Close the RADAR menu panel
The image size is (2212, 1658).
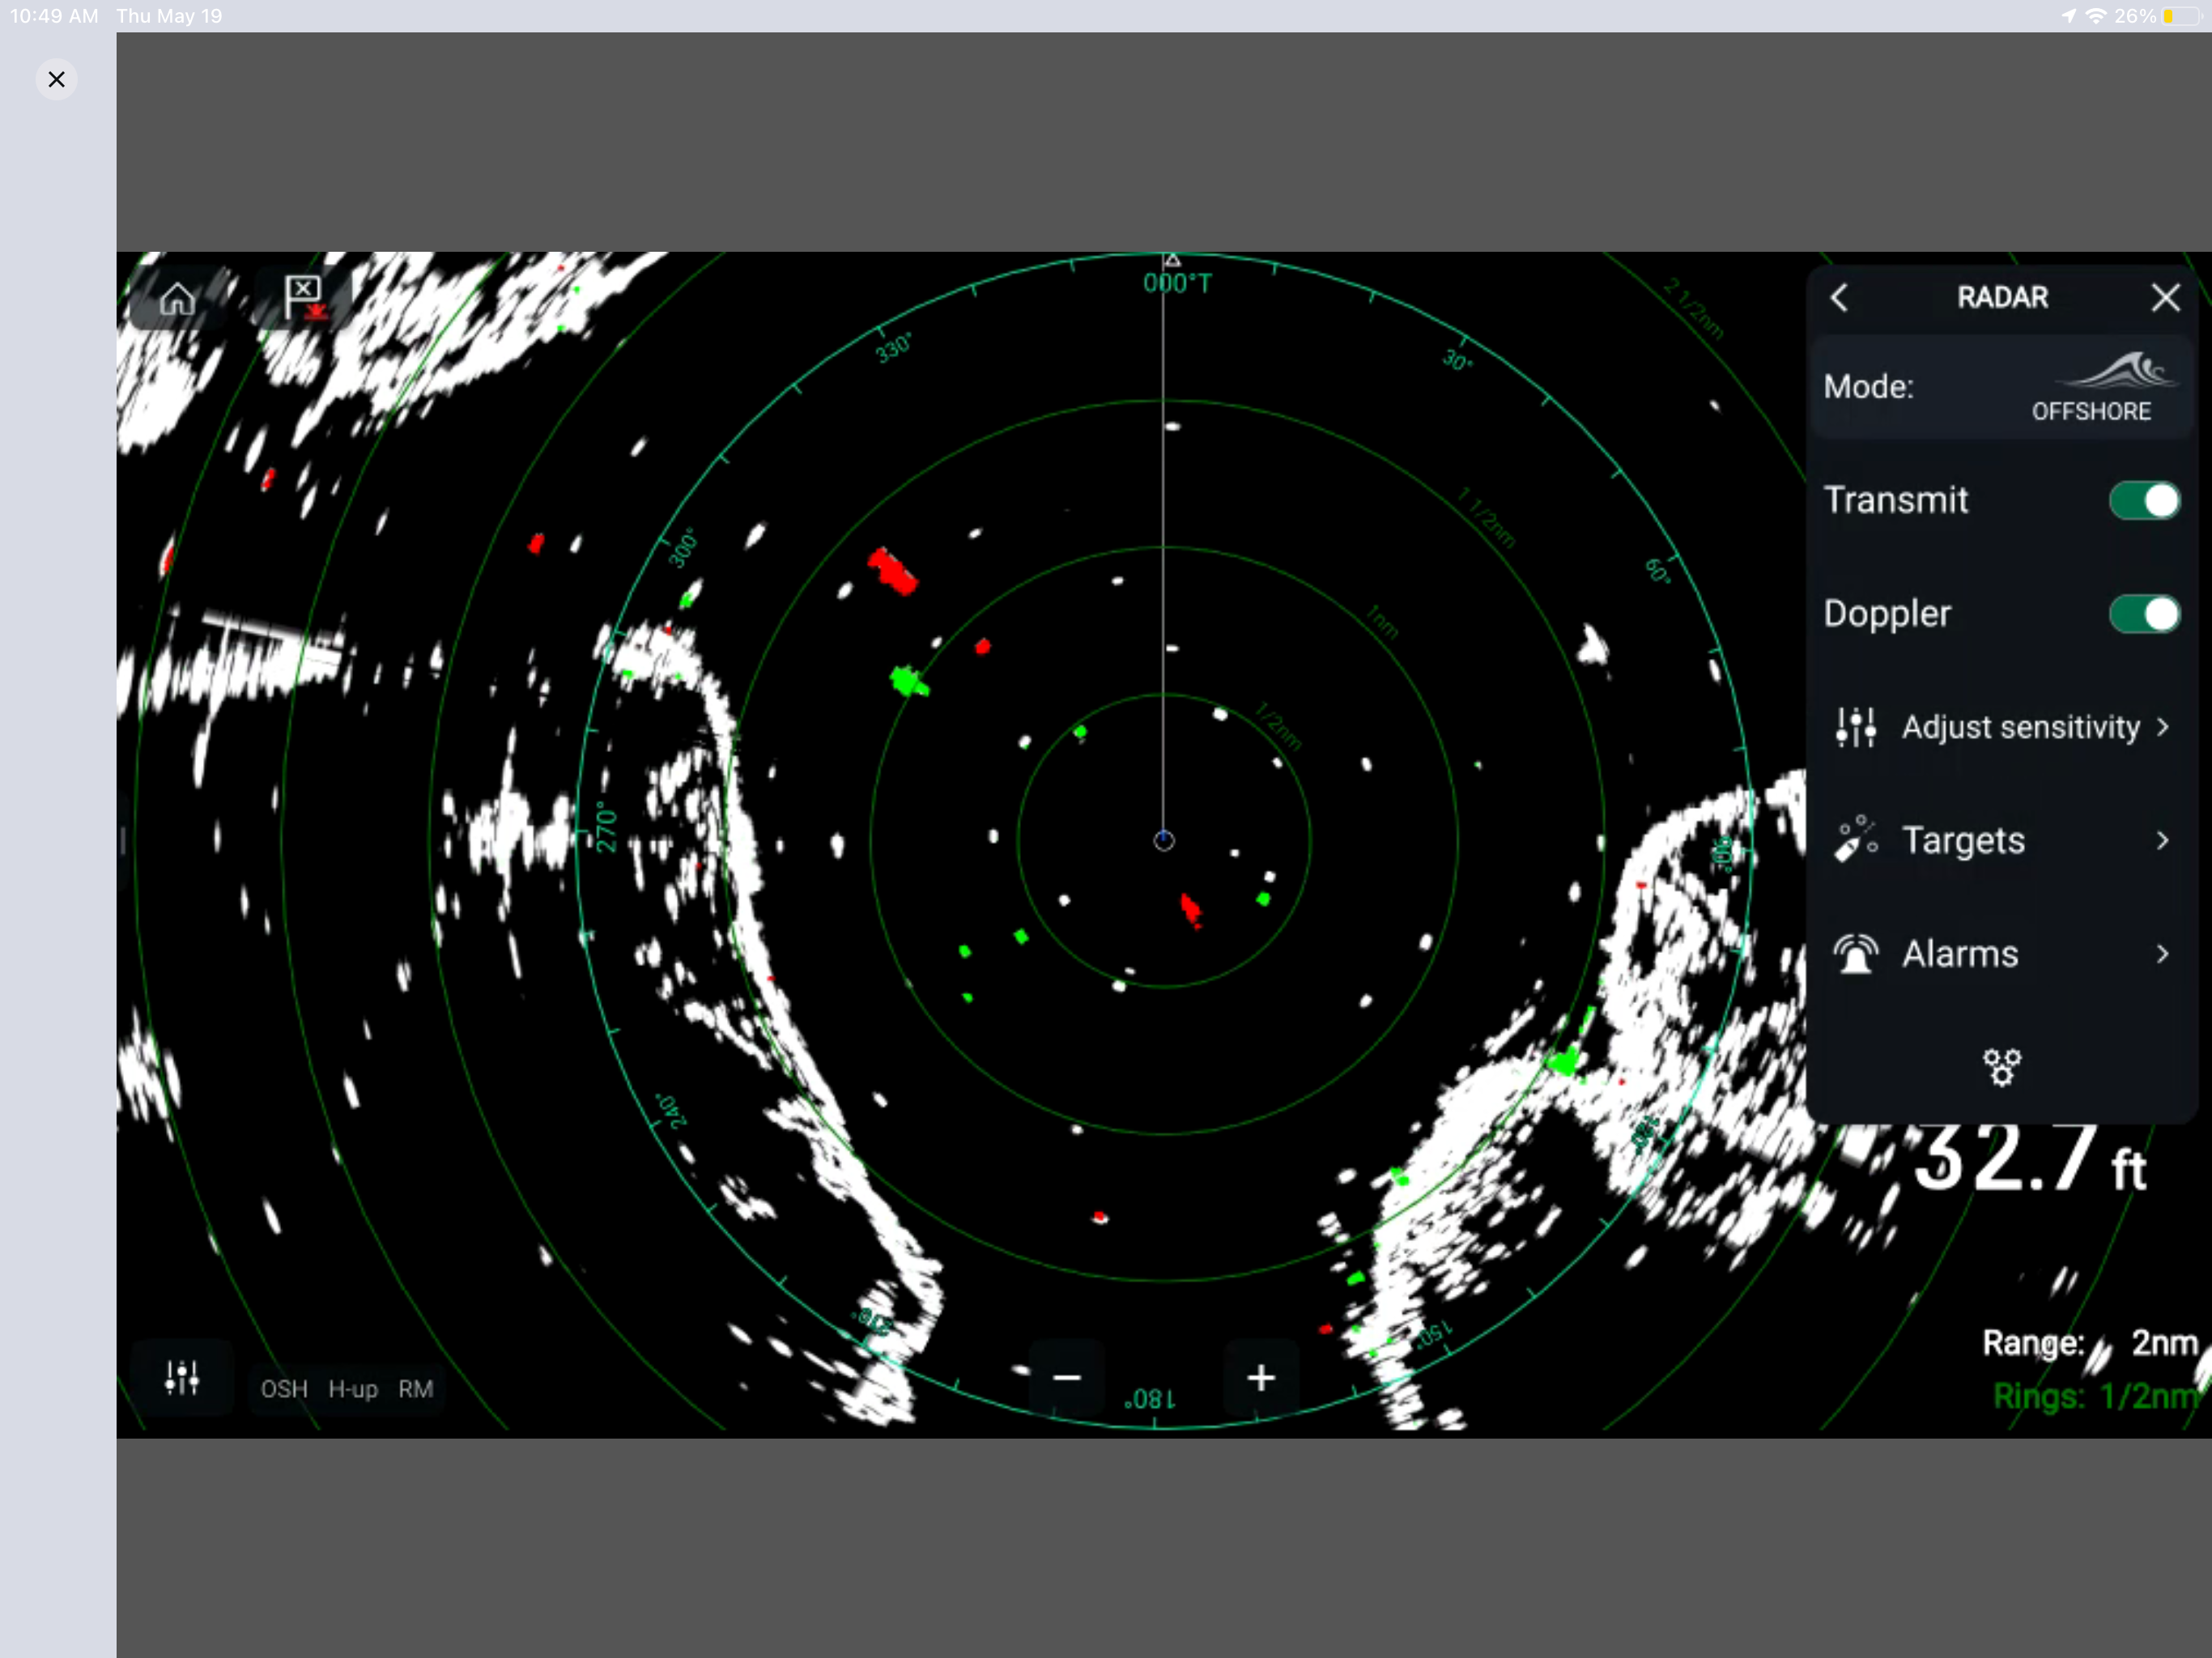(x=2165, y=297)
